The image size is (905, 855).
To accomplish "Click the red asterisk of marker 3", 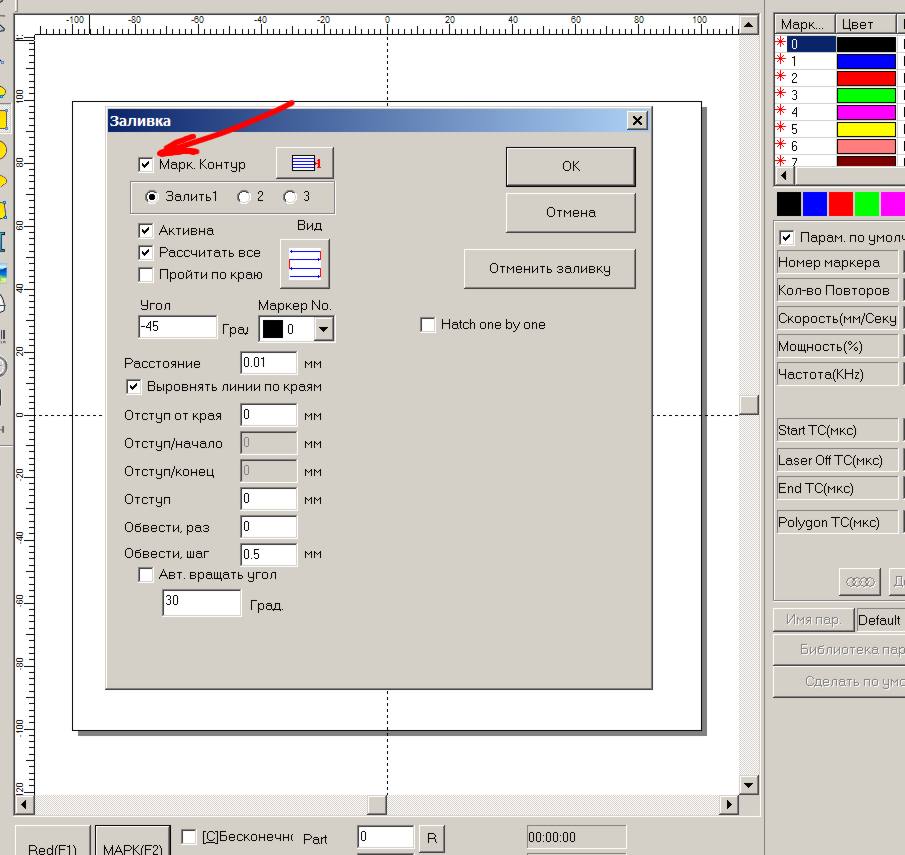I will coord(781,95).
